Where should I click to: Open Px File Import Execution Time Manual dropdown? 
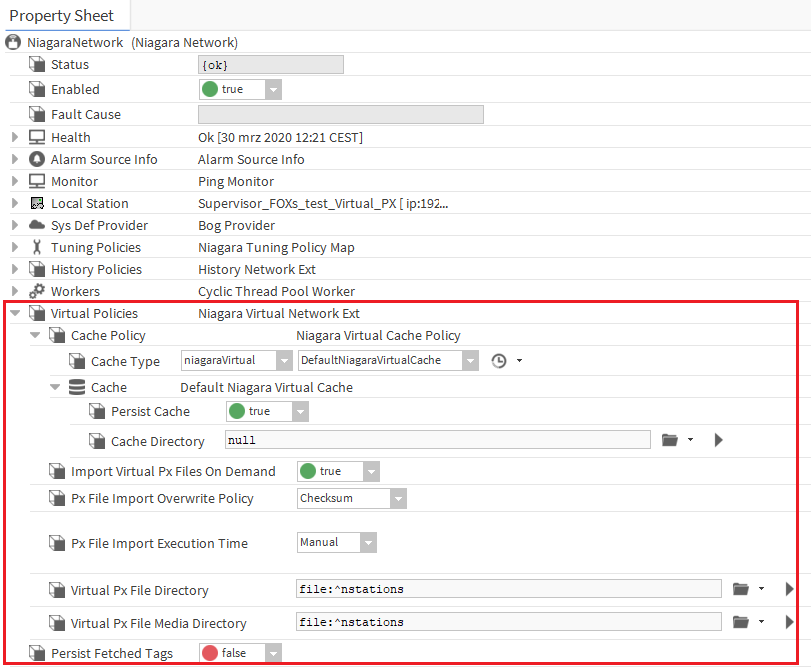(x=368, y=543)
